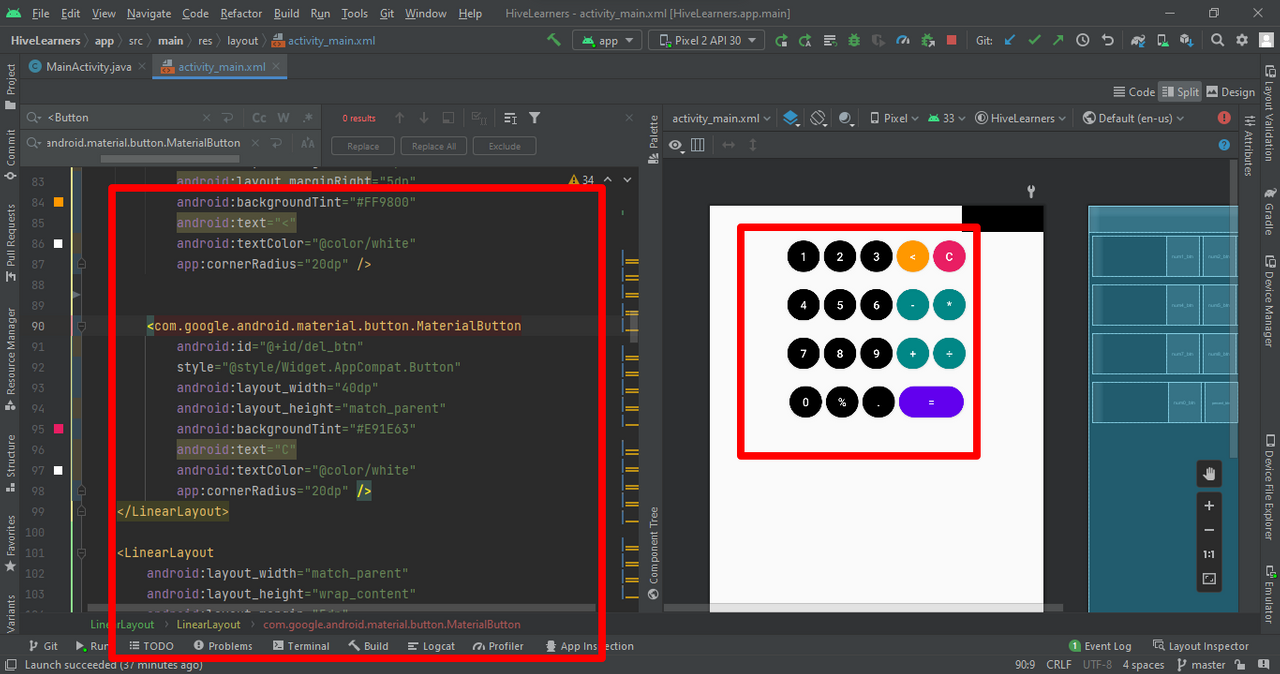Focus the search field containing <Button
This screenshot has height=674, width=1280.
123,118
